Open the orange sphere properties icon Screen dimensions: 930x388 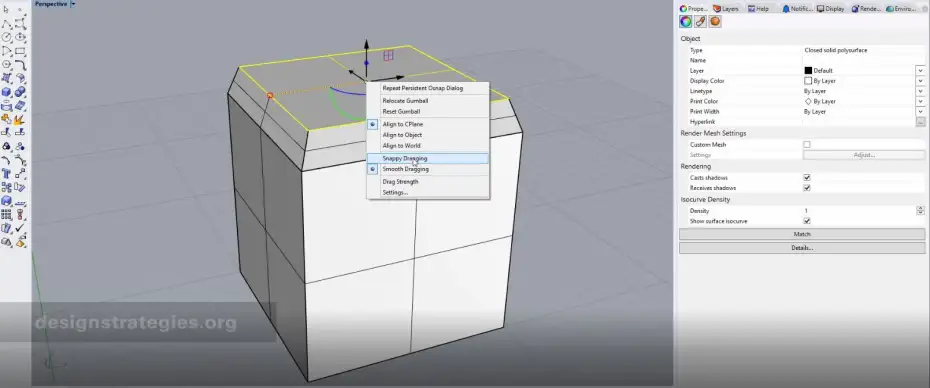(715, 22)
